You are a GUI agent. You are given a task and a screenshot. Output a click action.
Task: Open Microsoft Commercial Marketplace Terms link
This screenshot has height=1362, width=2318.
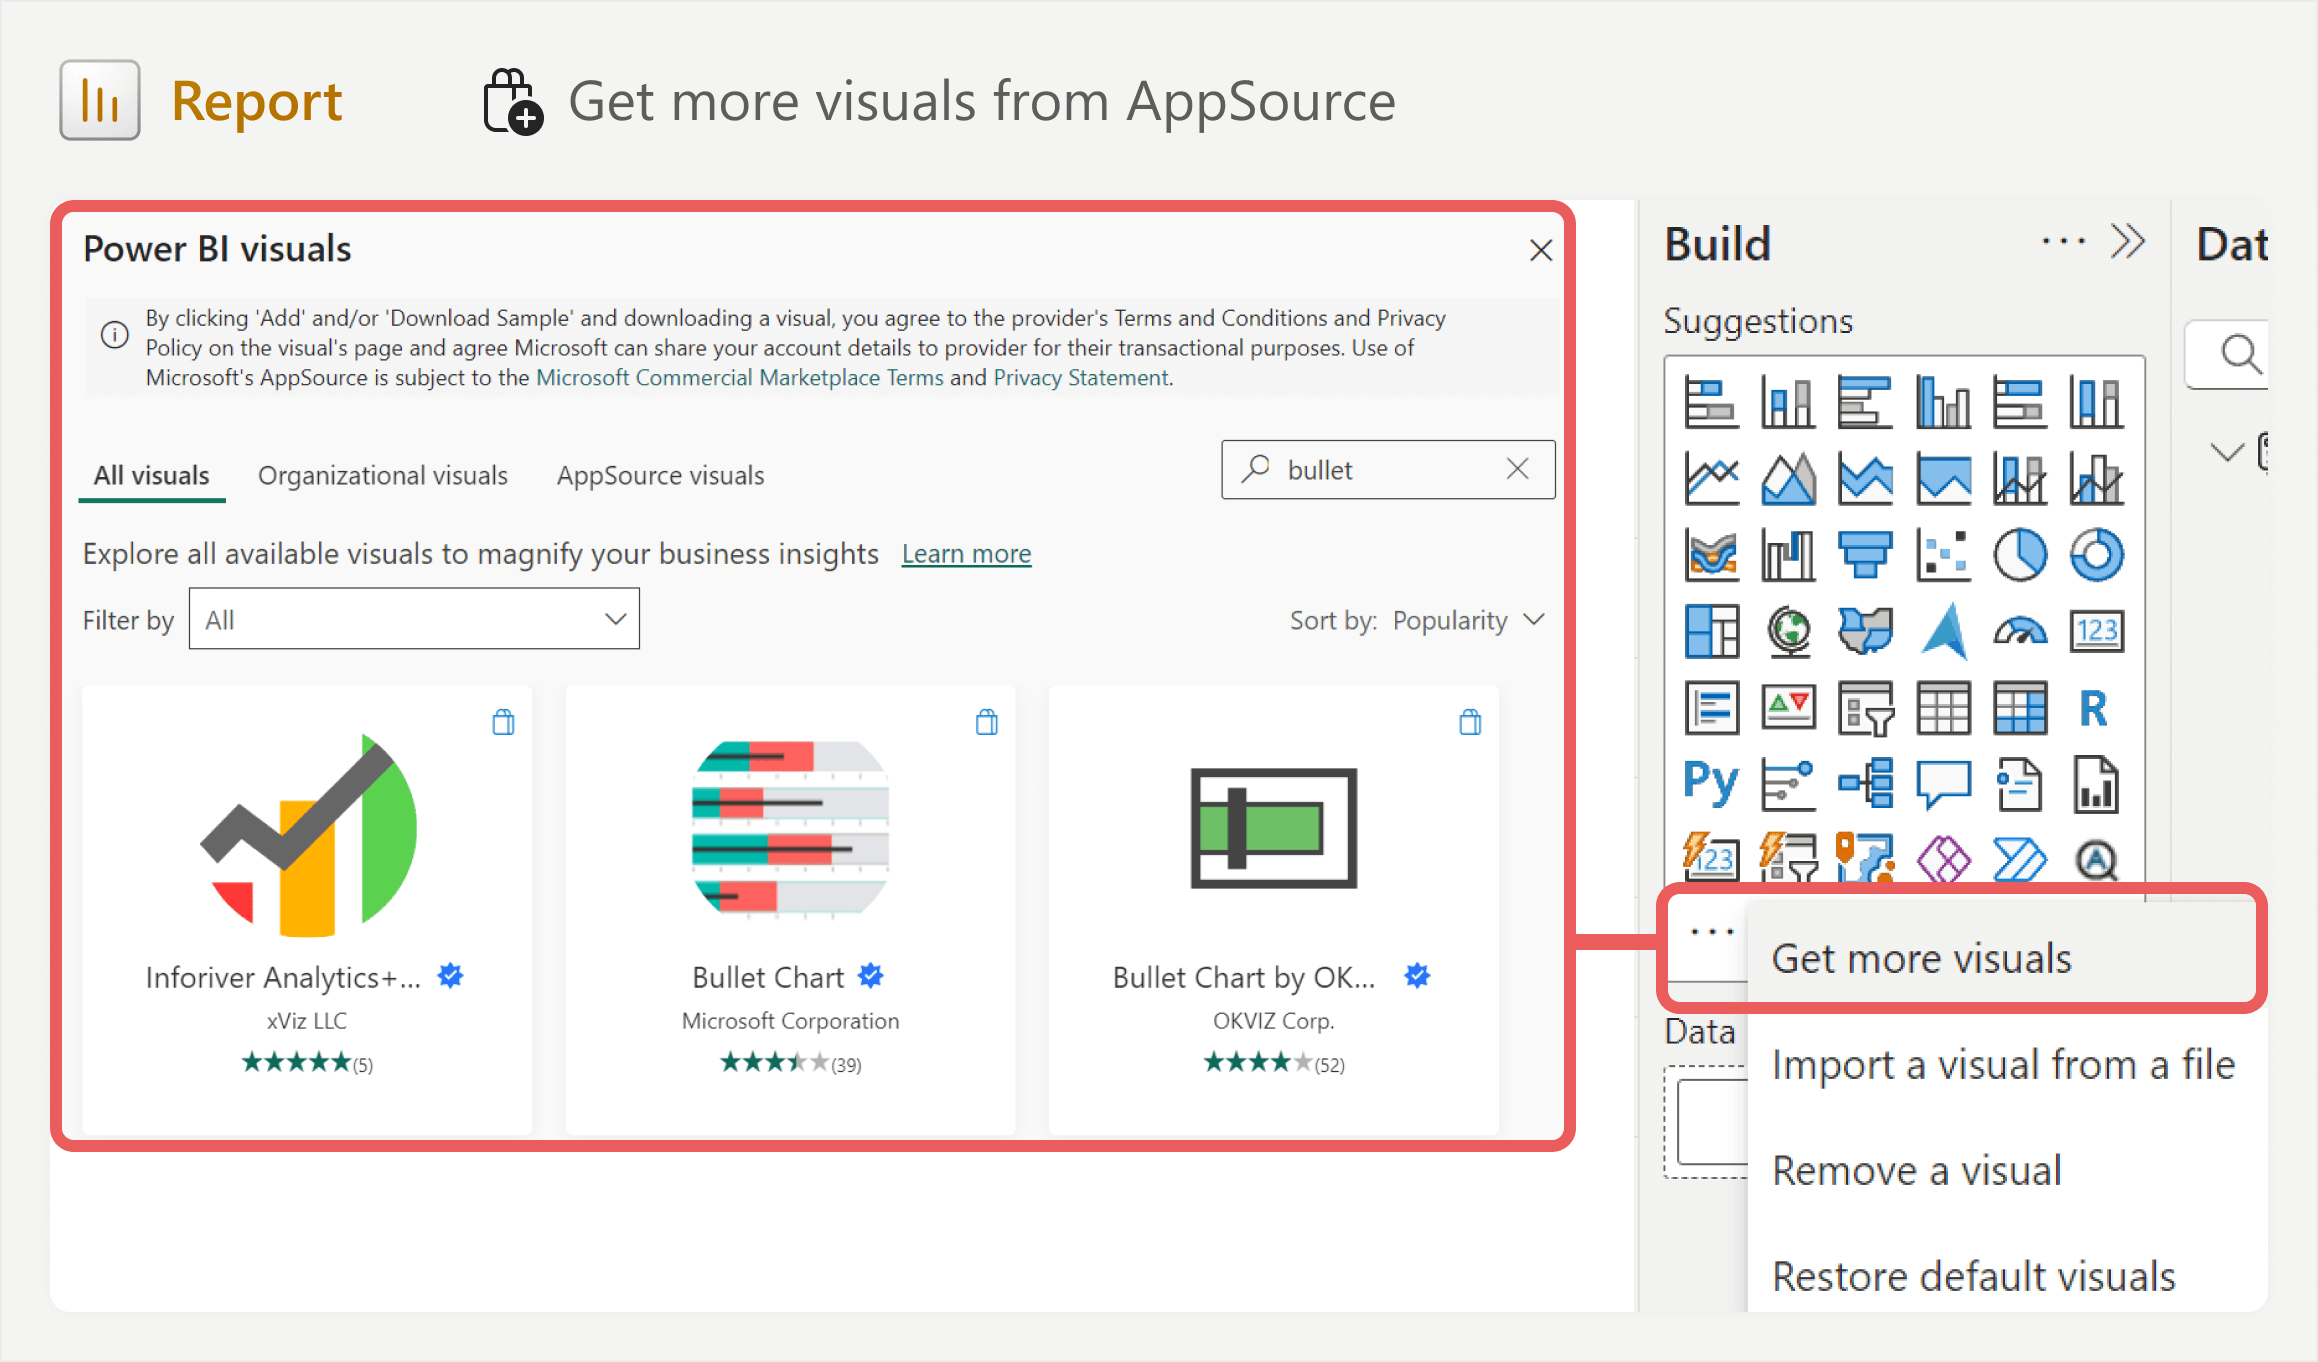click(x=740, y=377)
